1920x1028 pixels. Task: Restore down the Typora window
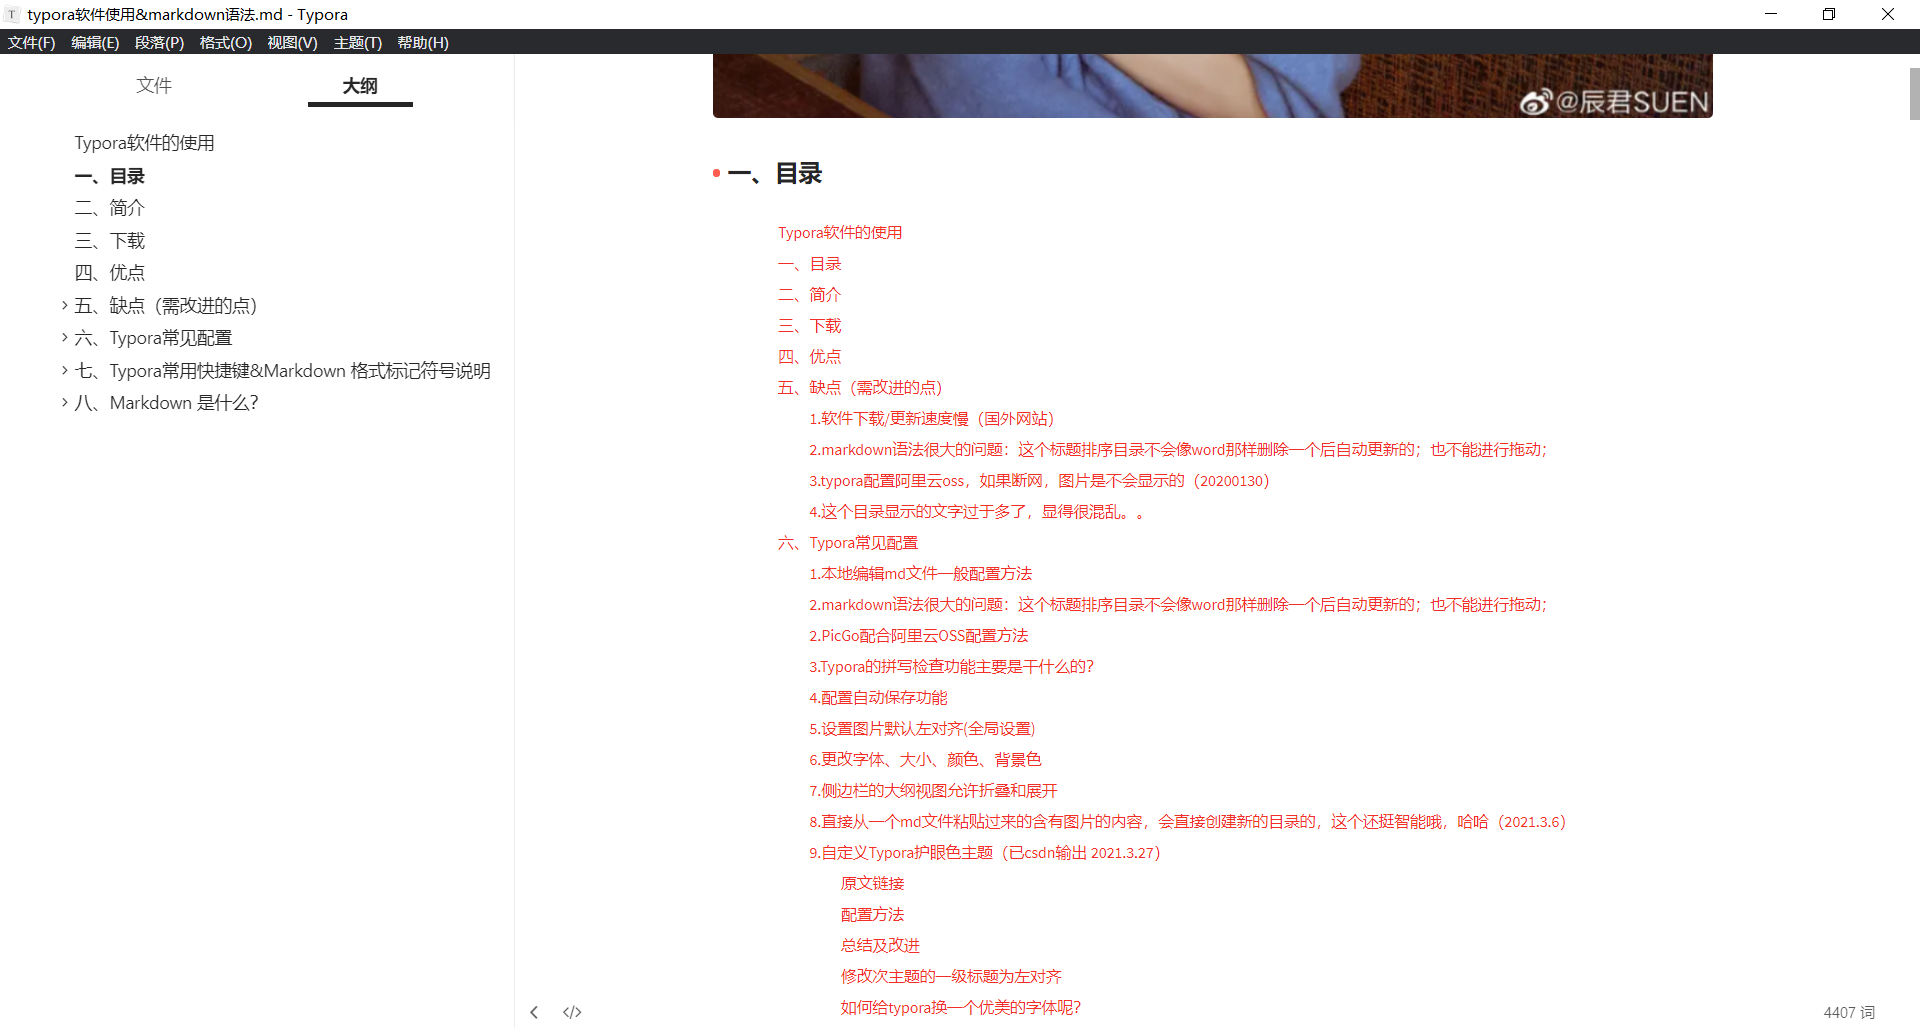(x=1829, y=14)
